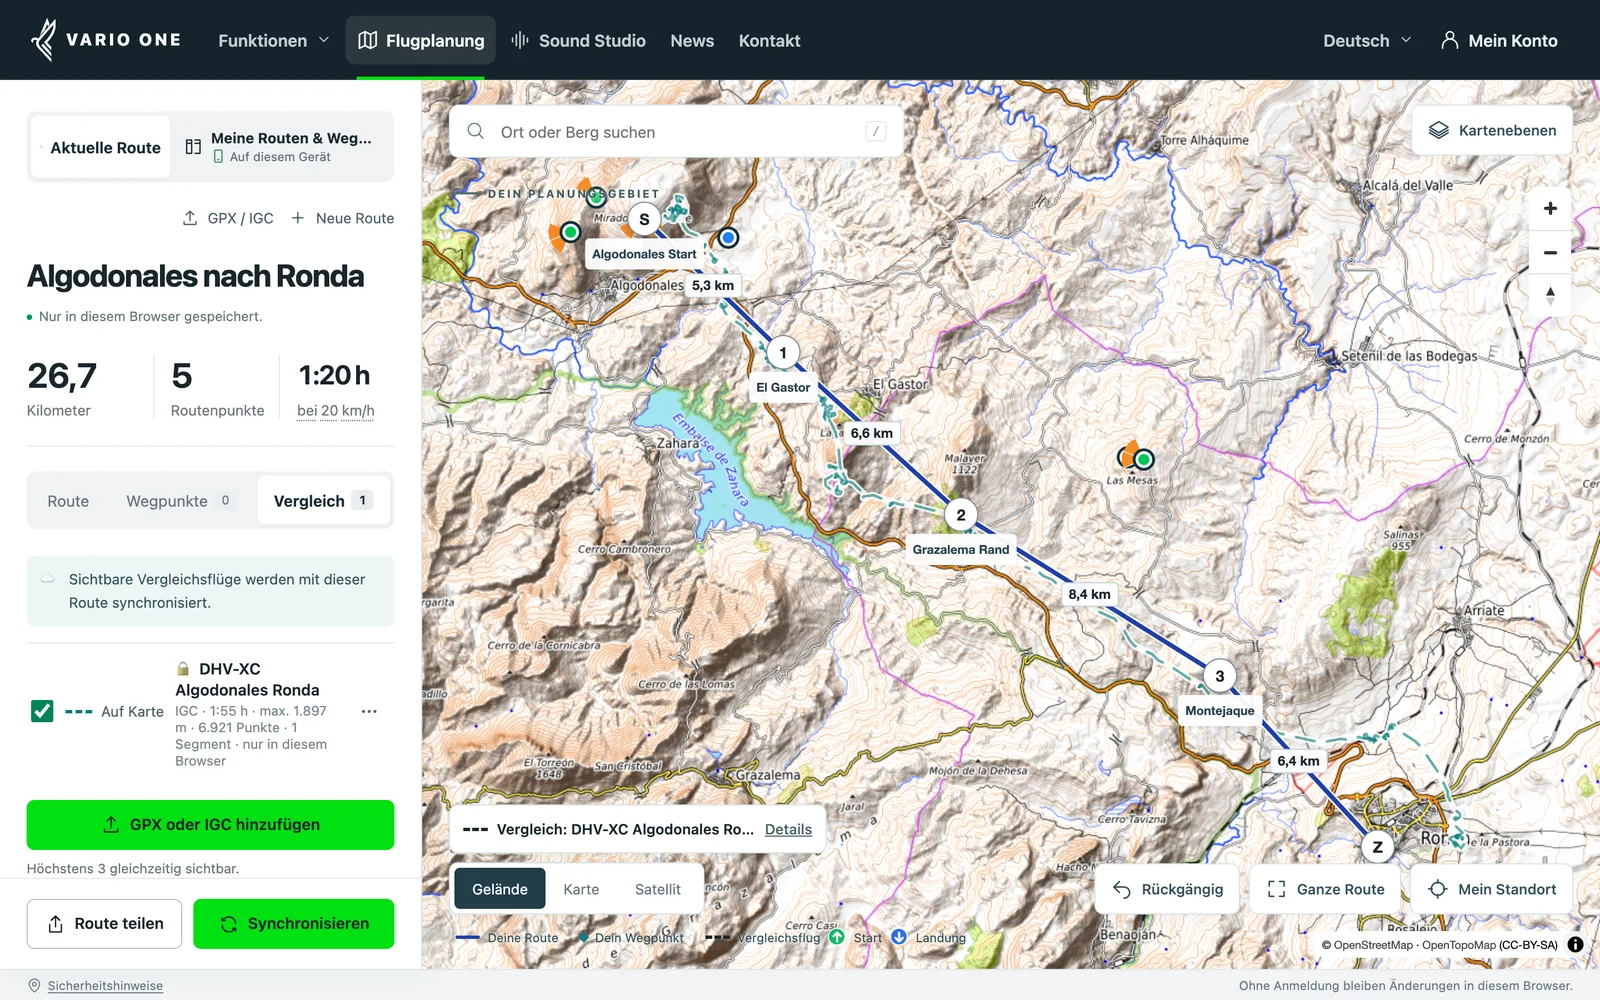
Task: Click the Vario One logo
Action: coord(105,40)
